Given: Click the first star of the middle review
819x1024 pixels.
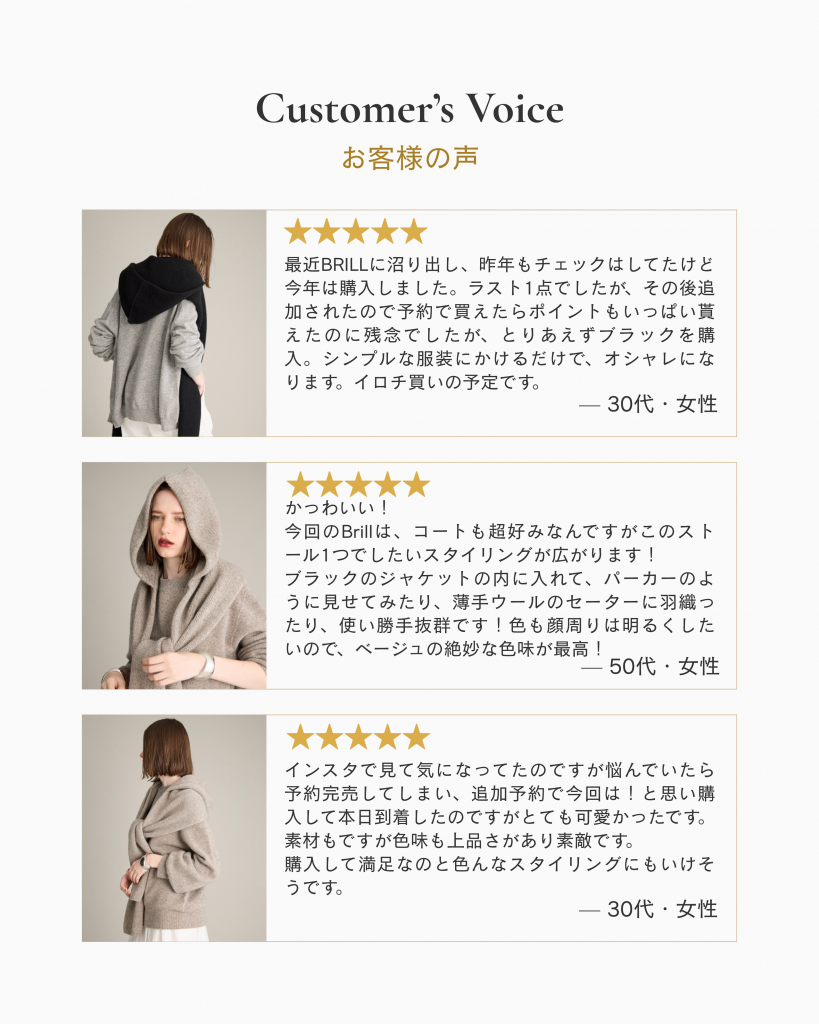Looking at the screenshot, I should click(x=300, y=485).
